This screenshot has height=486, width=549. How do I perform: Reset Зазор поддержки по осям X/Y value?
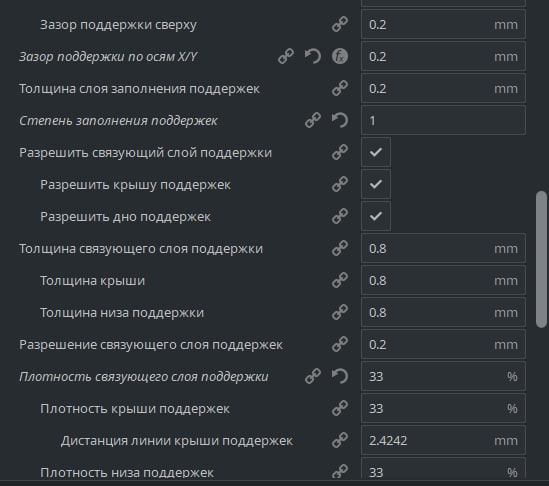click(x=313, y=56)
